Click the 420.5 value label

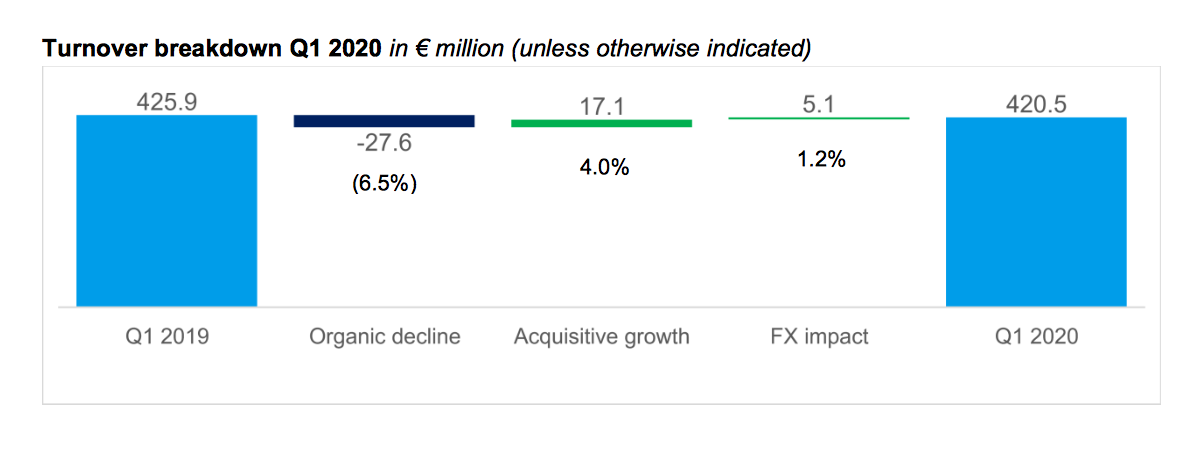coord(1036,103)
